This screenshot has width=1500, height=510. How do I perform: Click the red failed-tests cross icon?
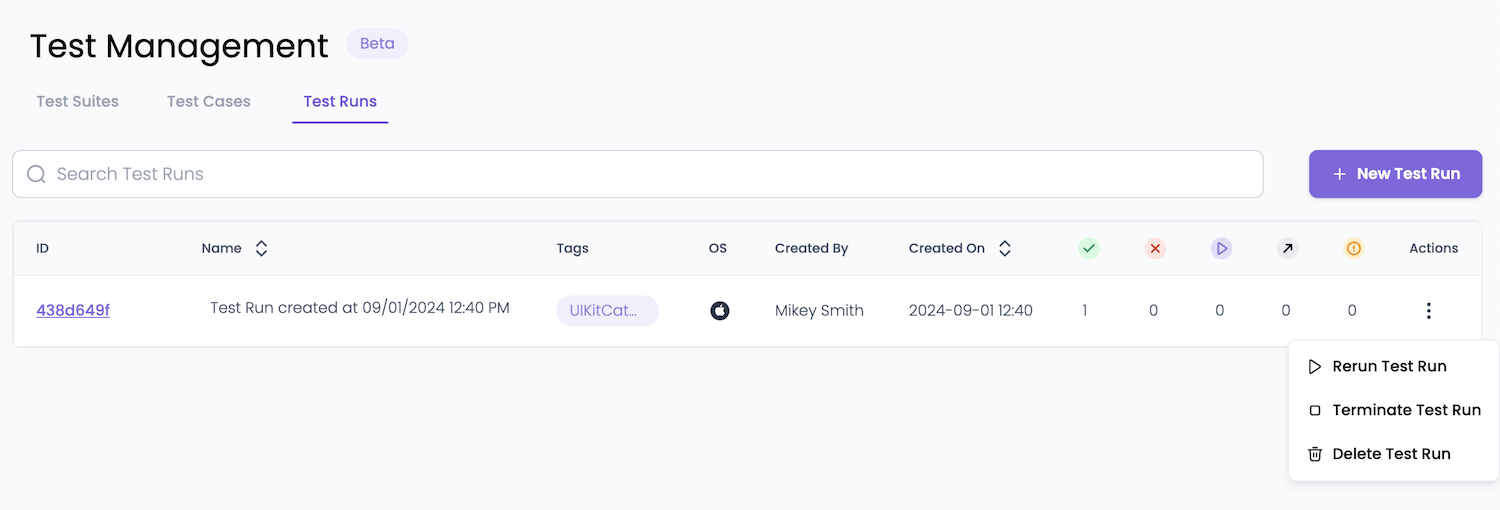point(1155,248)
